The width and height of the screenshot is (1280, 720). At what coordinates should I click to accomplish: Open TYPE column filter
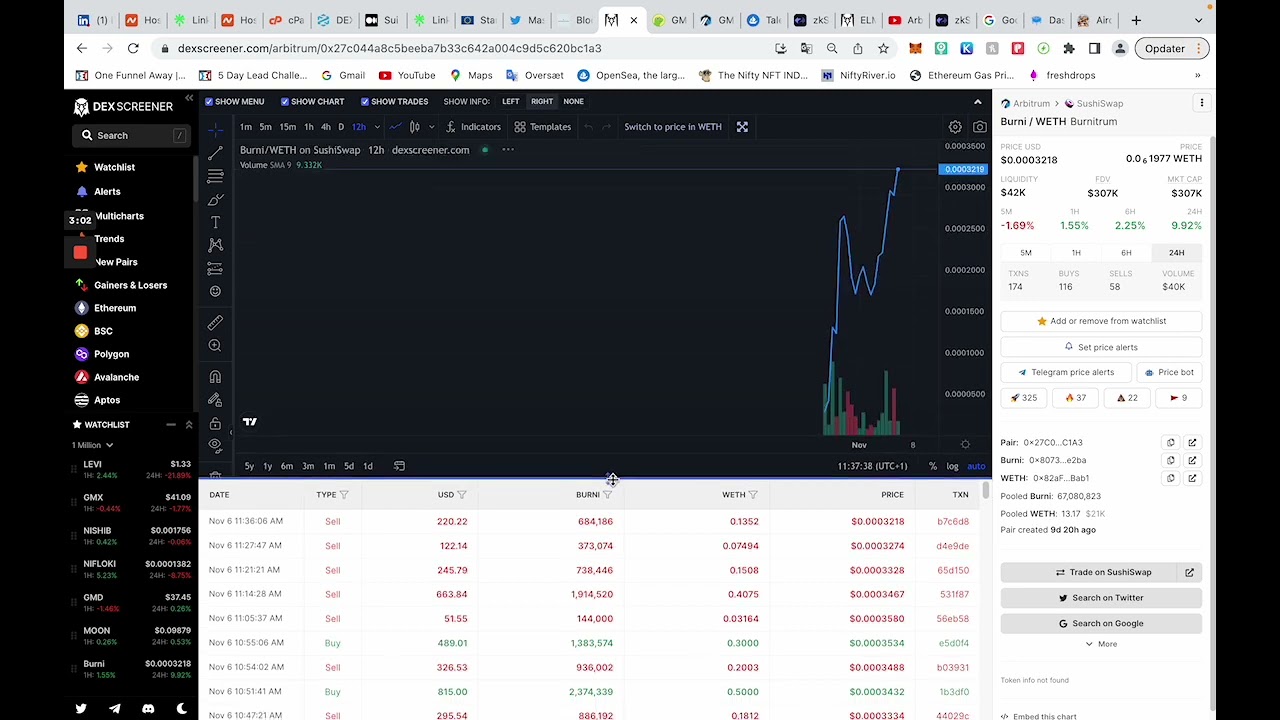pos(344,495)
